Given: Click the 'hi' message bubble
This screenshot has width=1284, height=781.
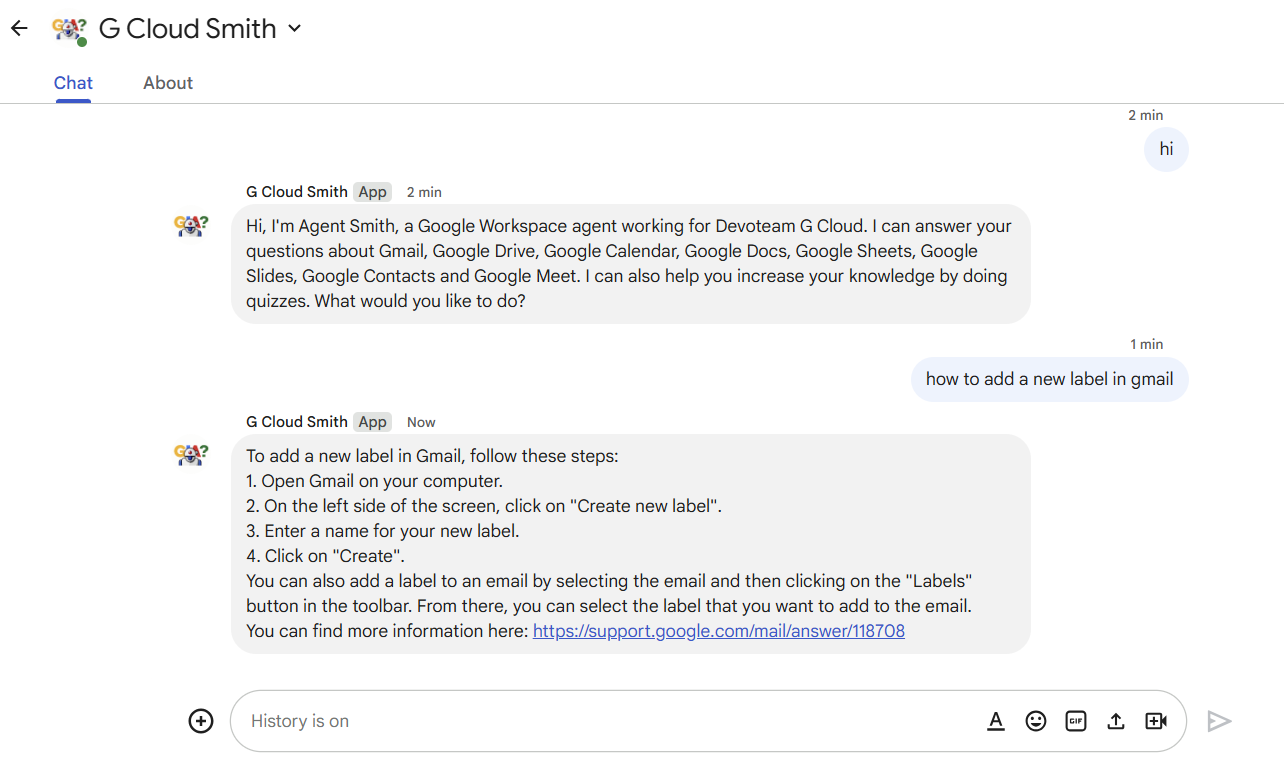Looking at the screenshot, I should point(1166,150).
